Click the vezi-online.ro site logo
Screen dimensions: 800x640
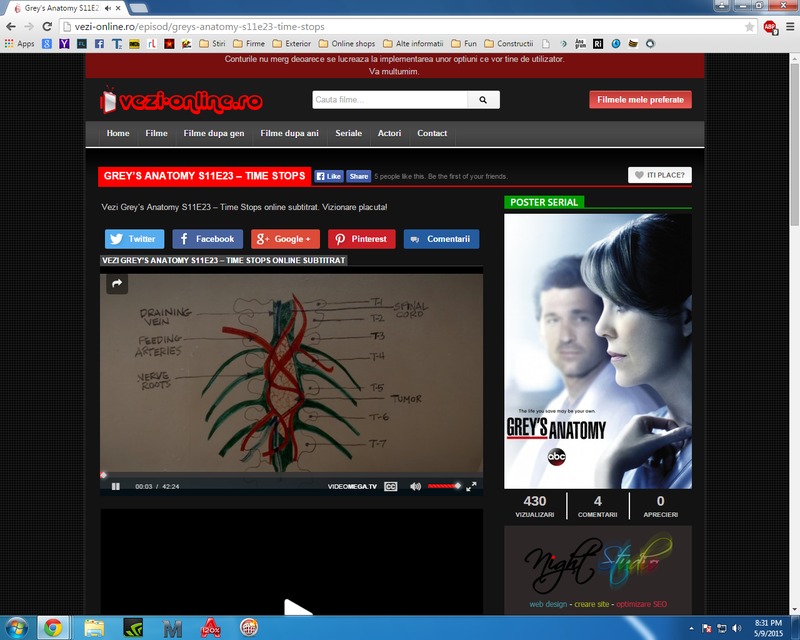pyautogui.click(x=181, y=101)
